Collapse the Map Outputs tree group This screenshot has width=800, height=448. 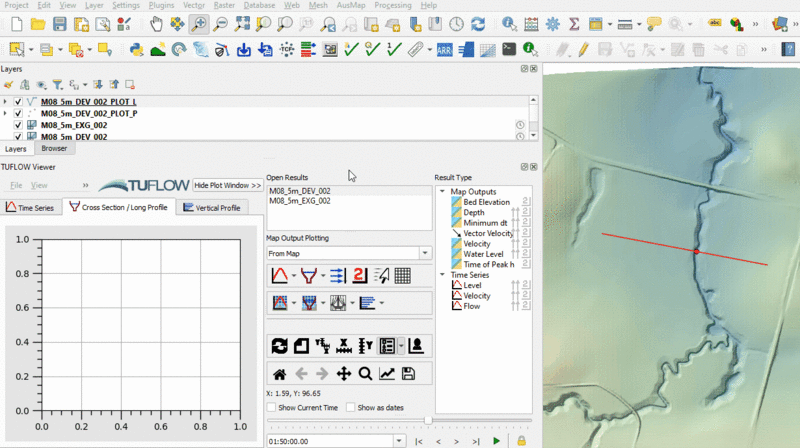pyautogui.click(x=443, y=192)
